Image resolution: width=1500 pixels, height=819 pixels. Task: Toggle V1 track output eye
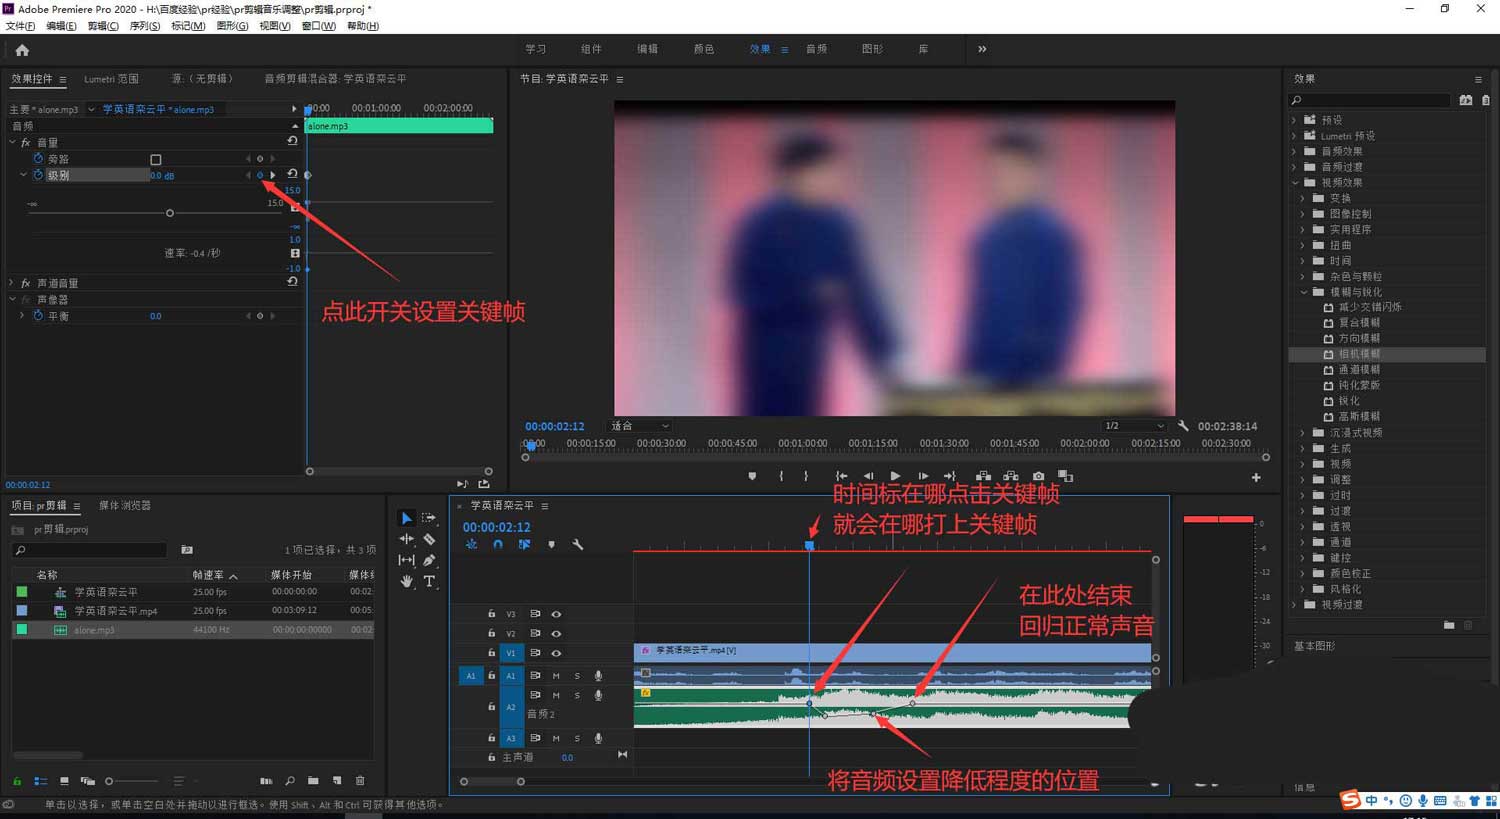point(556,653)
